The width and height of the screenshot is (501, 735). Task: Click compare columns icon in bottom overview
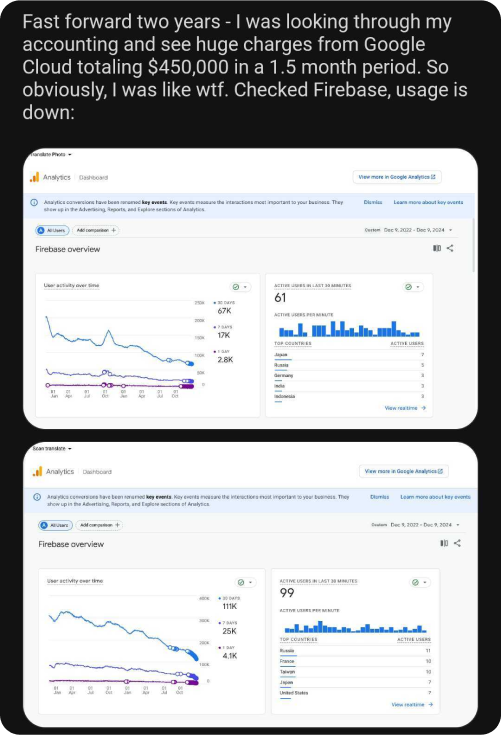pyautogui.click(x=444, y=543)
